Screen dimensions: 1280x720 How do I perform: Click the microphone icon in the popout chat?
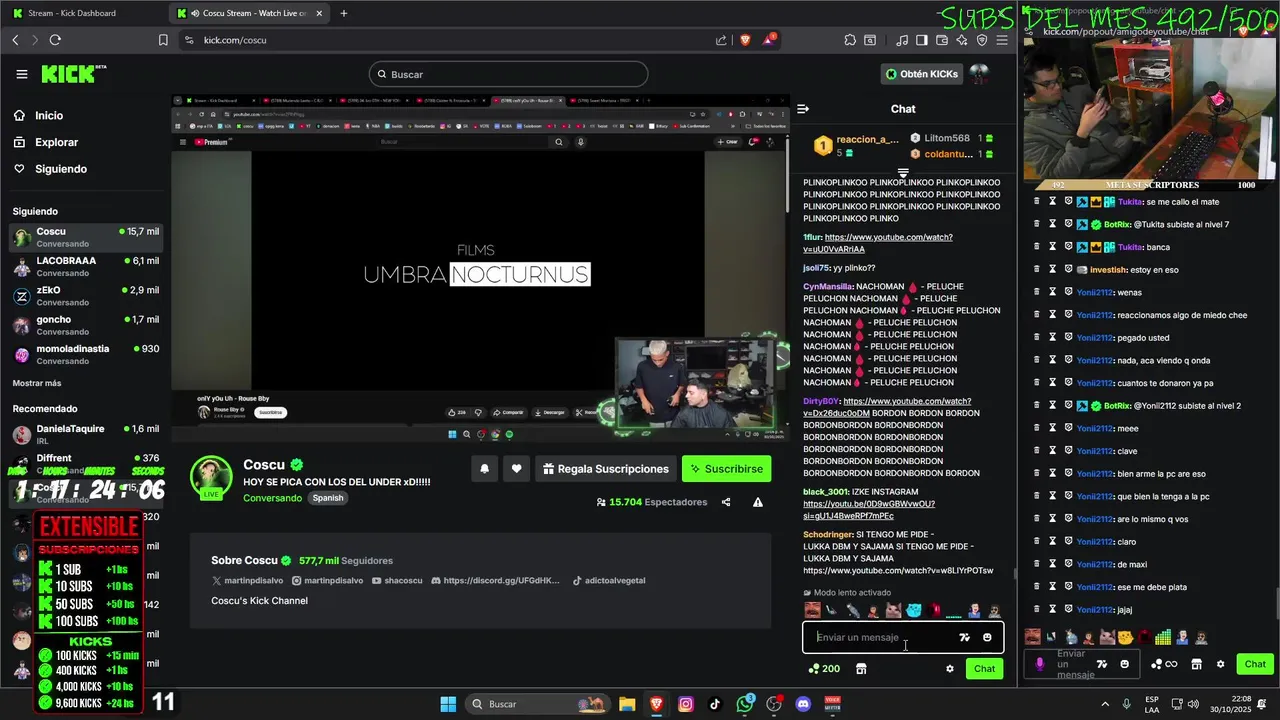(x=1040, y=664)
